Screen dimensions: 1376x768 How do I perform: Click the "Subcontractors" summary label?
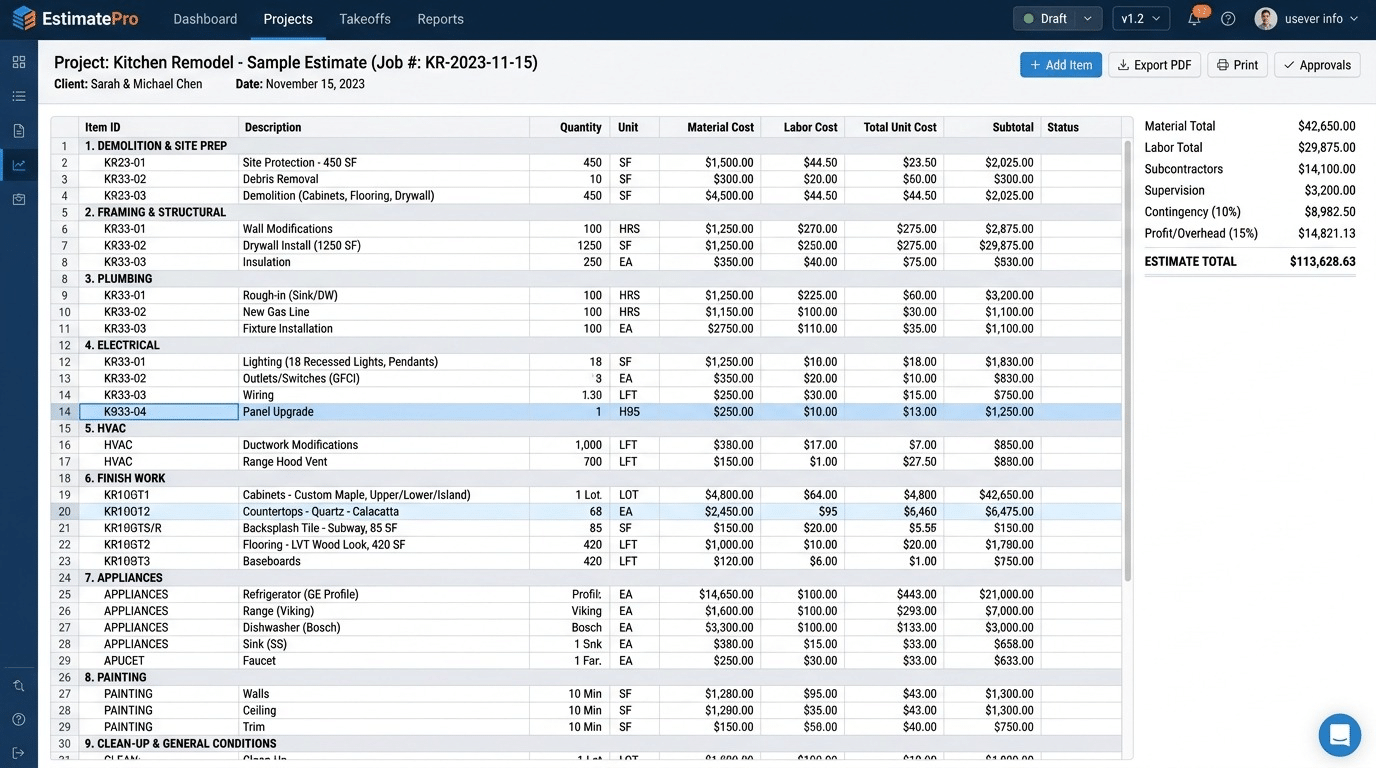coord(1184,169)
